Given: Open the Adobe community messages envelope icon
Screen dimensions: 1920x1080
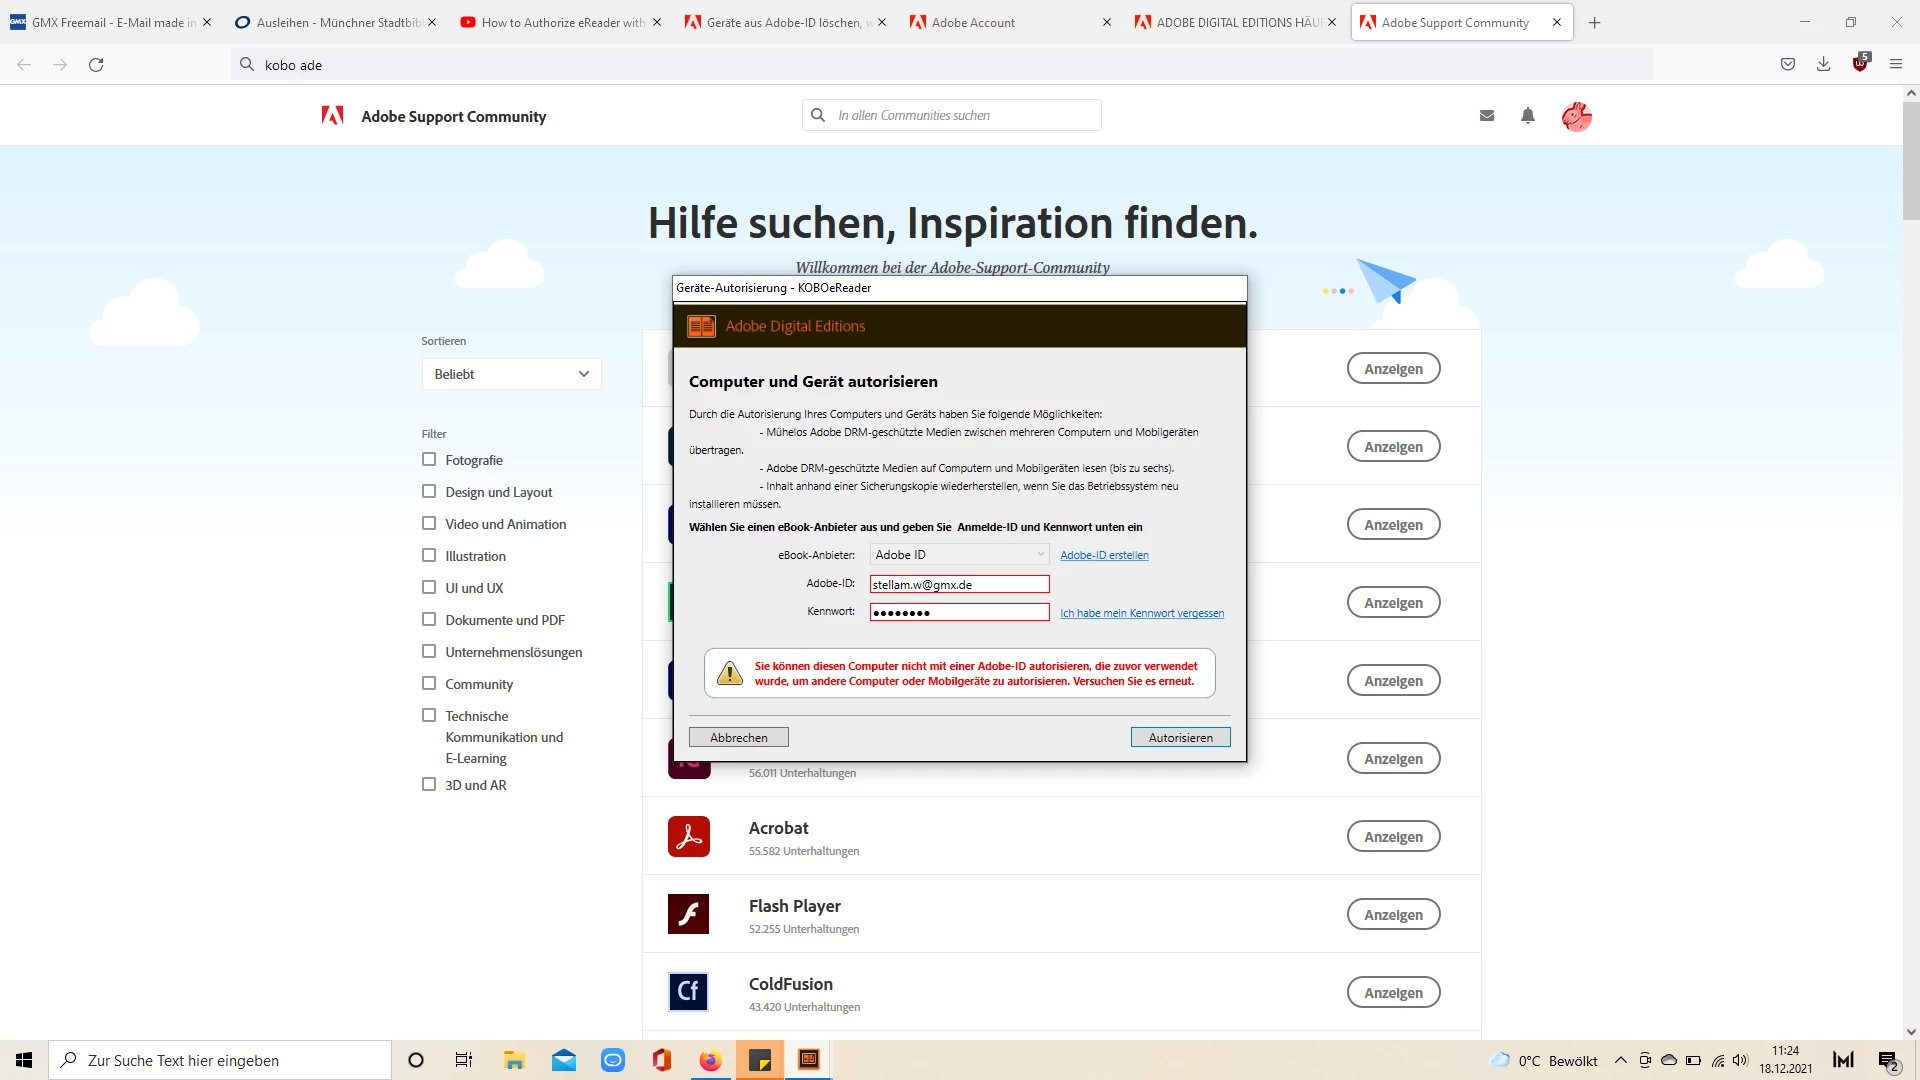Looking at the screenshot, I should [x=1487, y=116].
